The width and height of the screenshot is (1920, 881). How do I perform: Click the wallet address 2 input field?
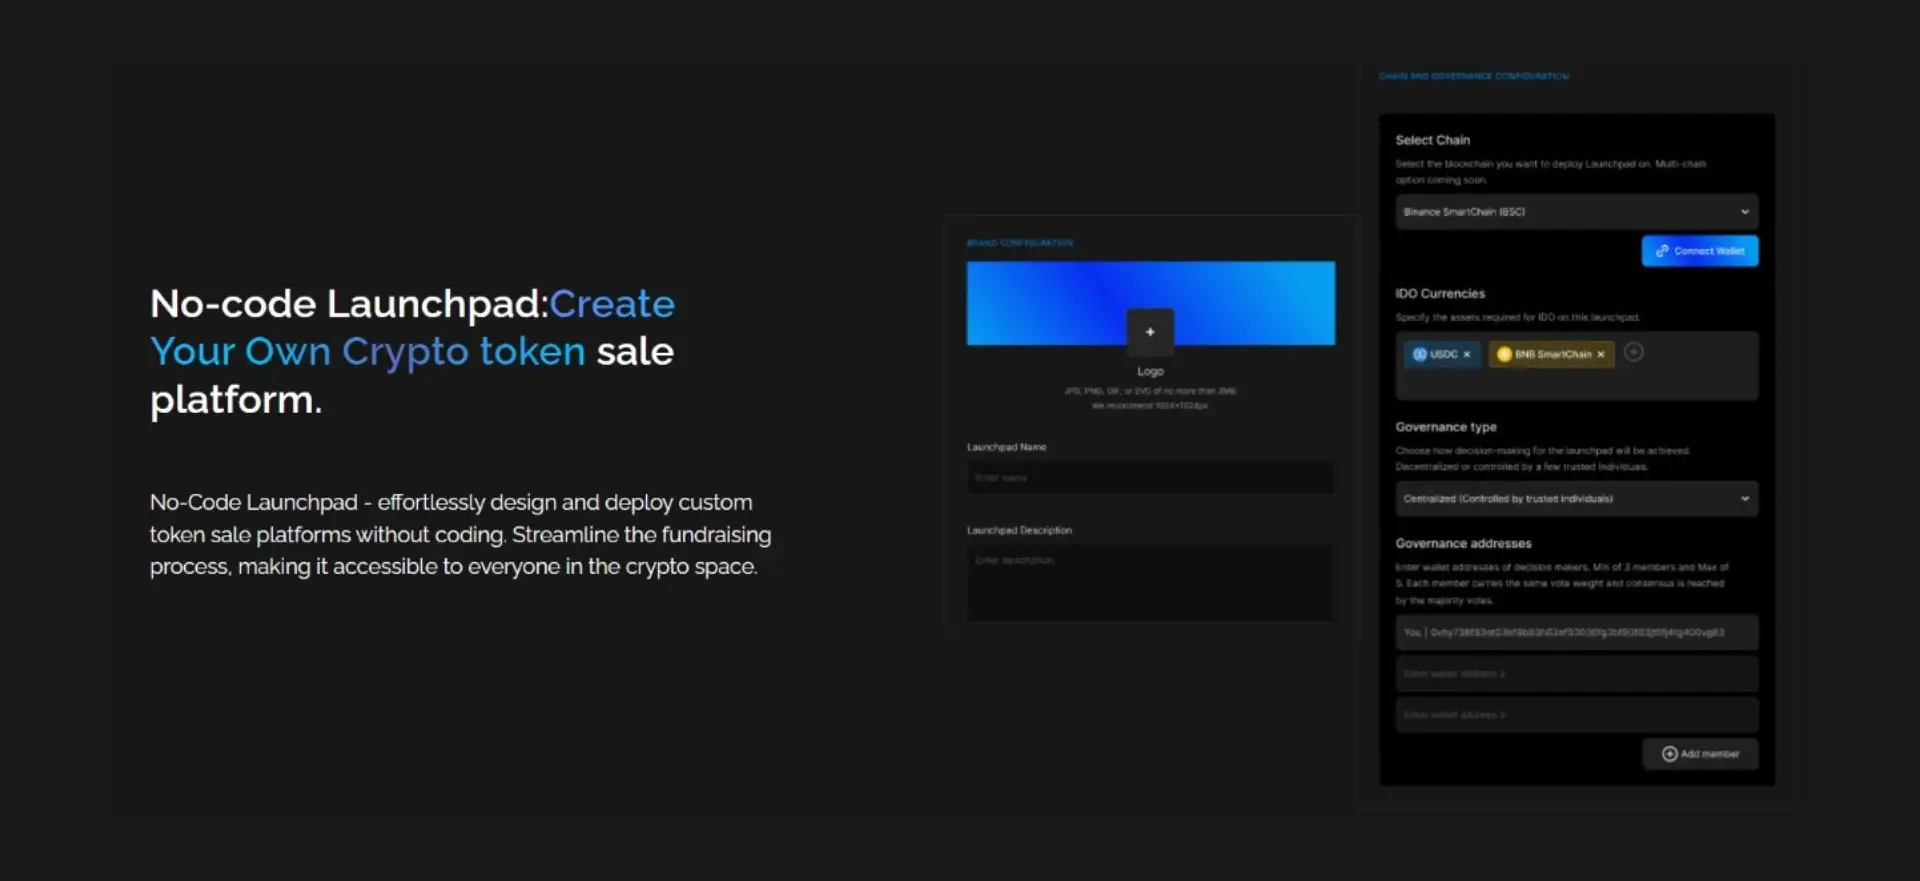1576,674
